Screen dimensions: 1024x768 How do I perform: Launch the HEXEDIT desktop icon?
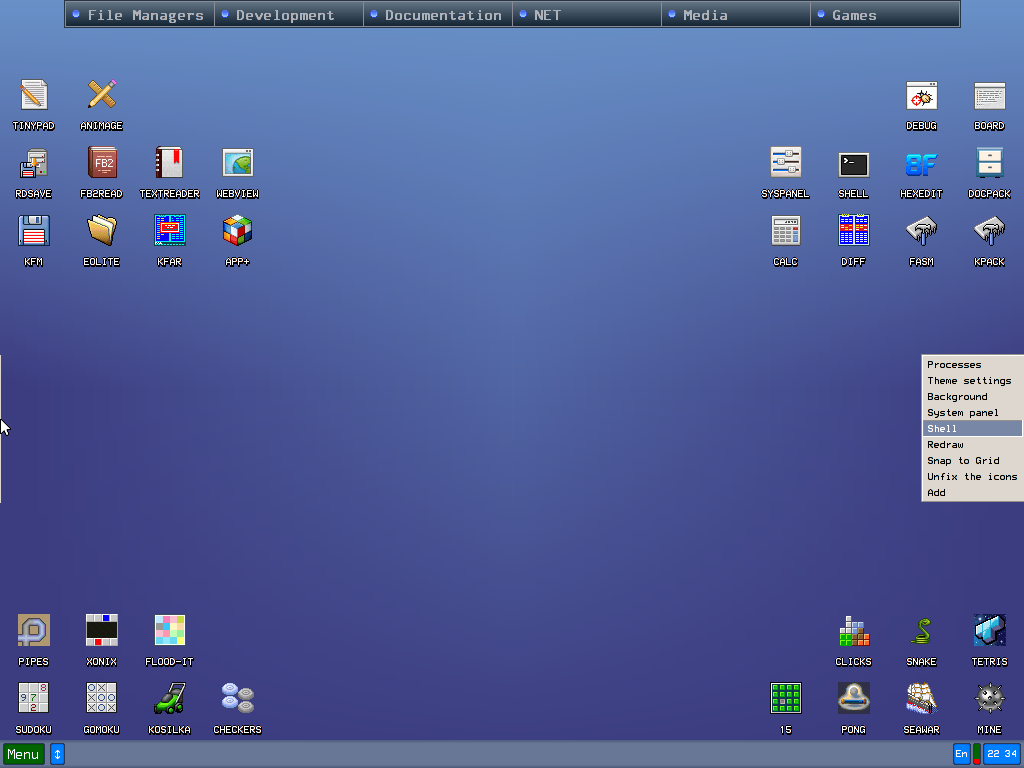tap(921, 164)
